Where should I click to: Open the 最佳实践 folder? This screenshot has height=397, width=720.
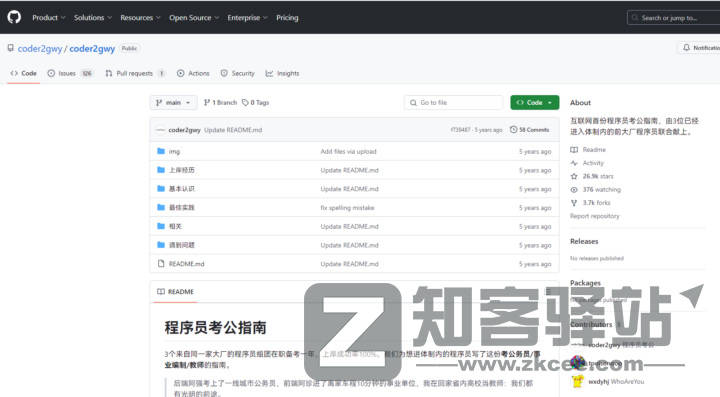pos(181,207)
